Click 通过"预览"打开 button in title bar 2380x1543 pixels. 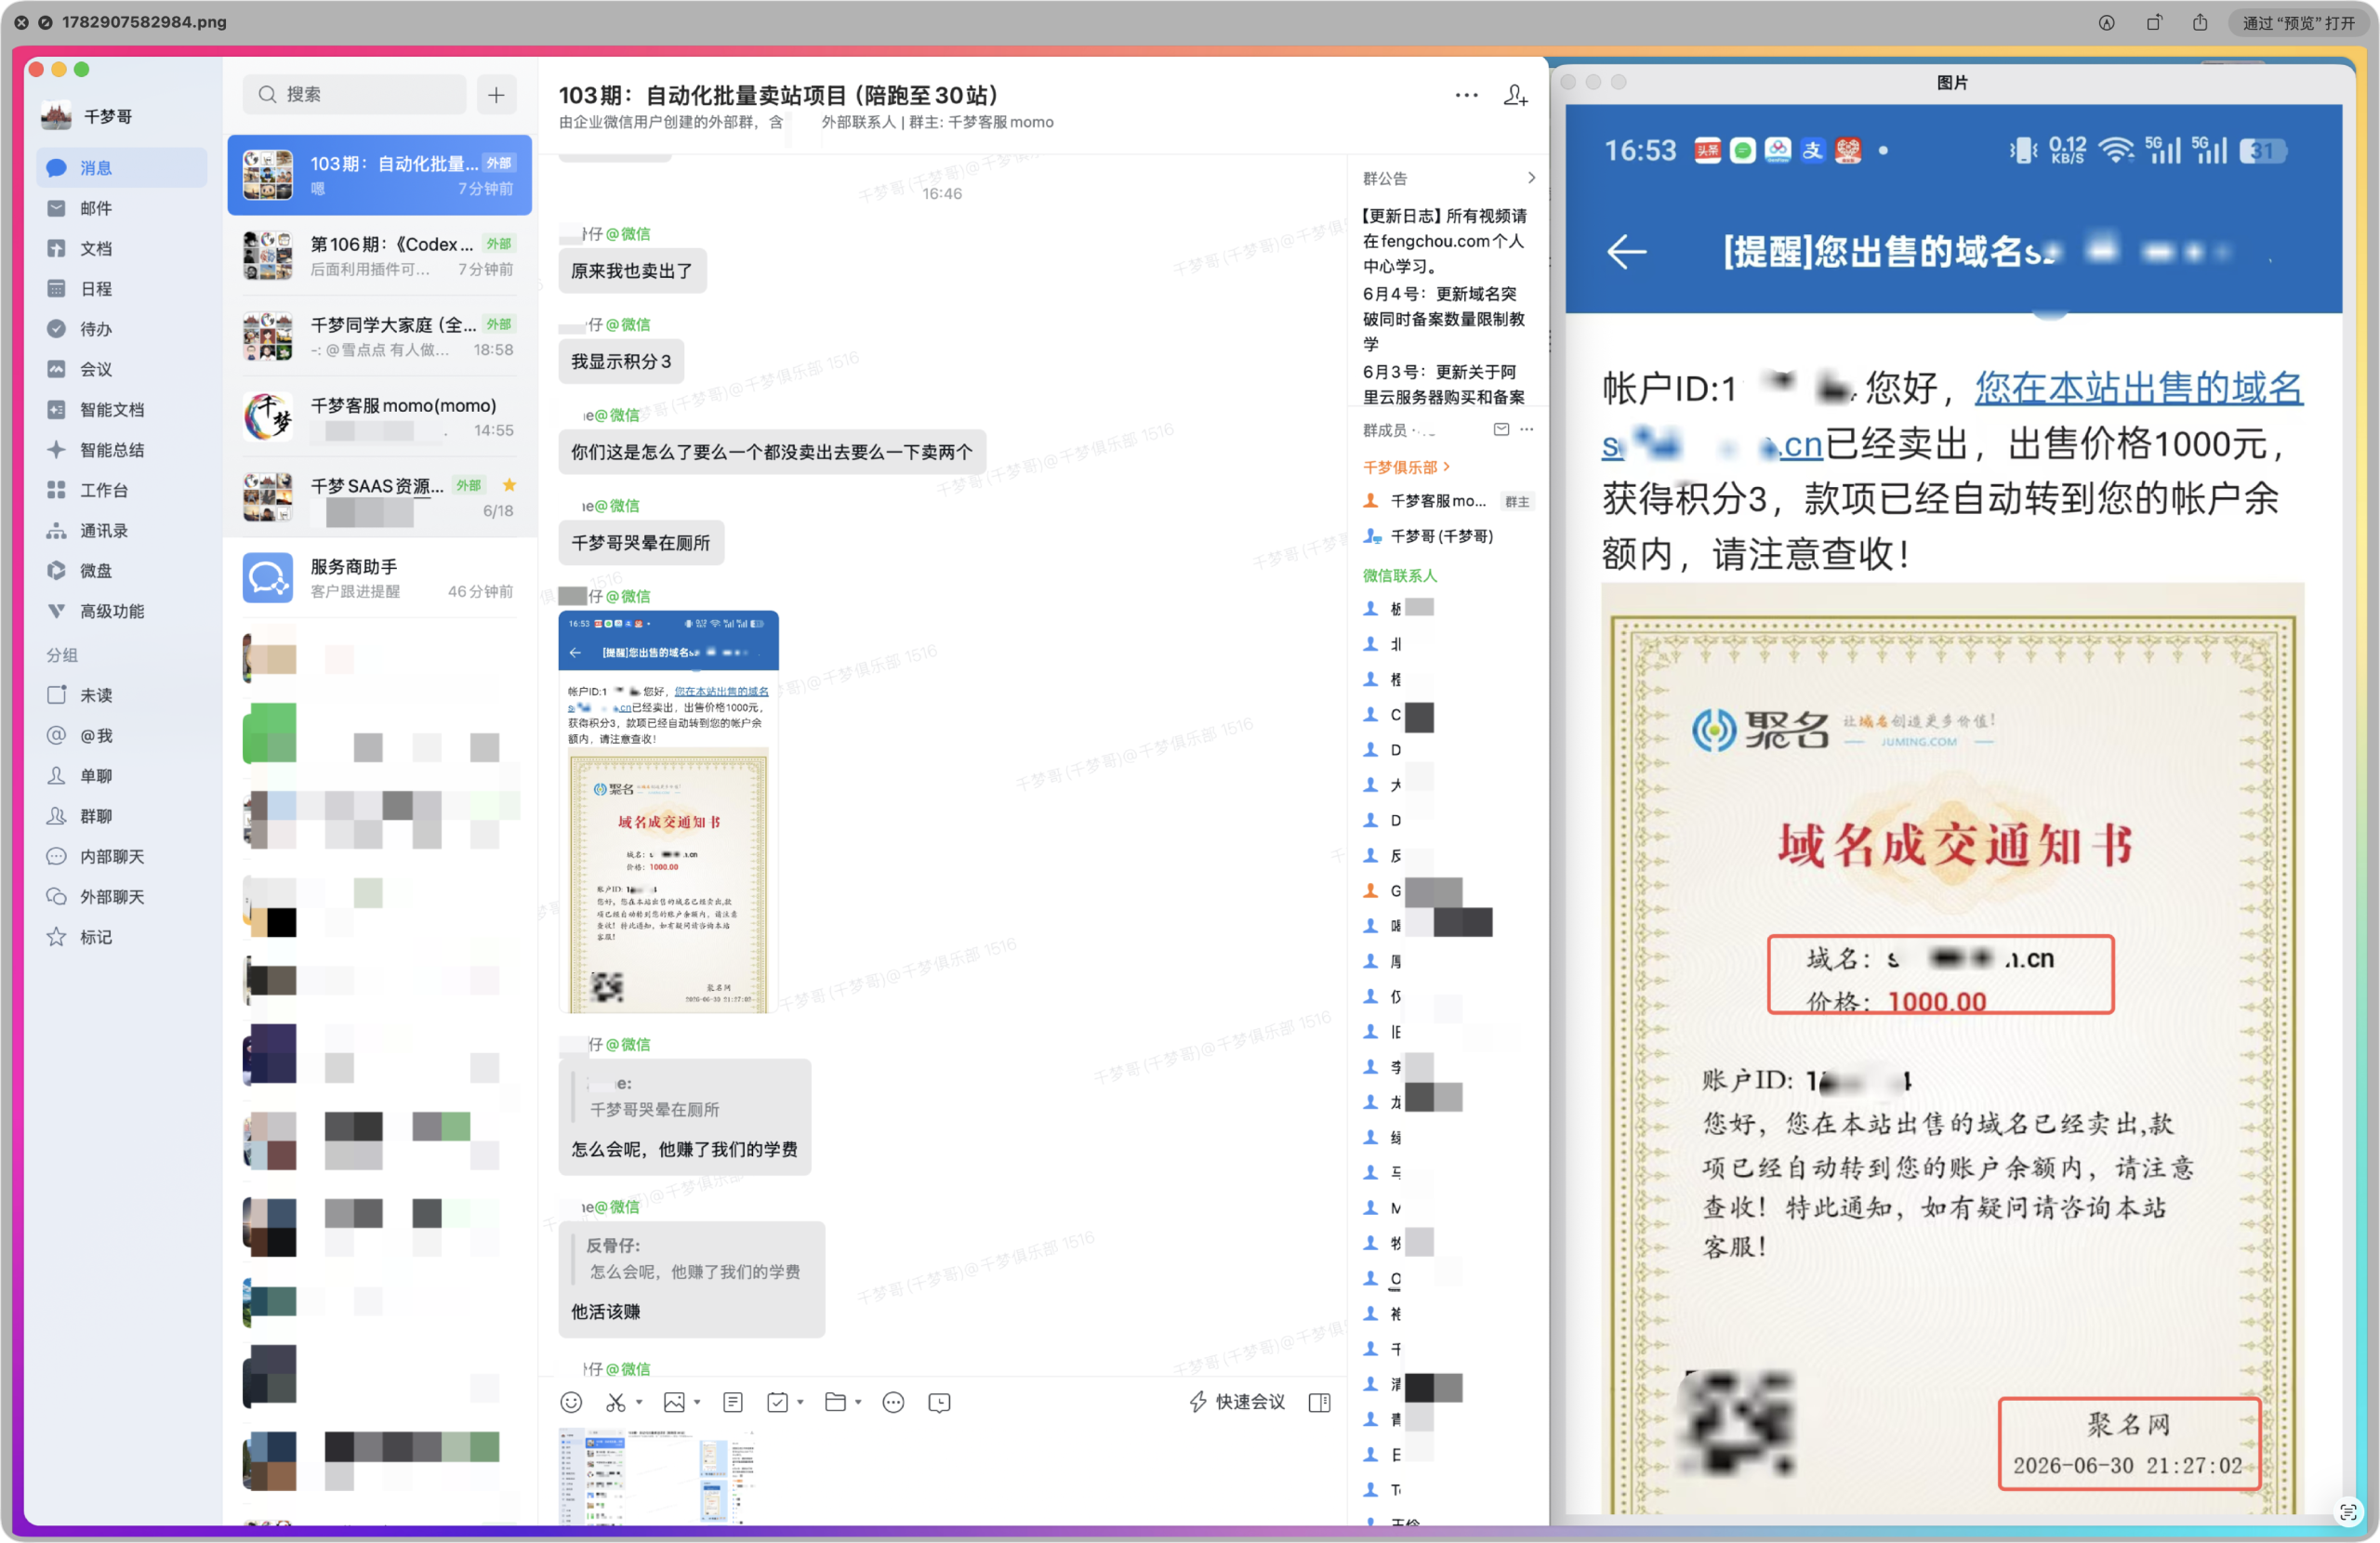click(x=2298, y=22)
